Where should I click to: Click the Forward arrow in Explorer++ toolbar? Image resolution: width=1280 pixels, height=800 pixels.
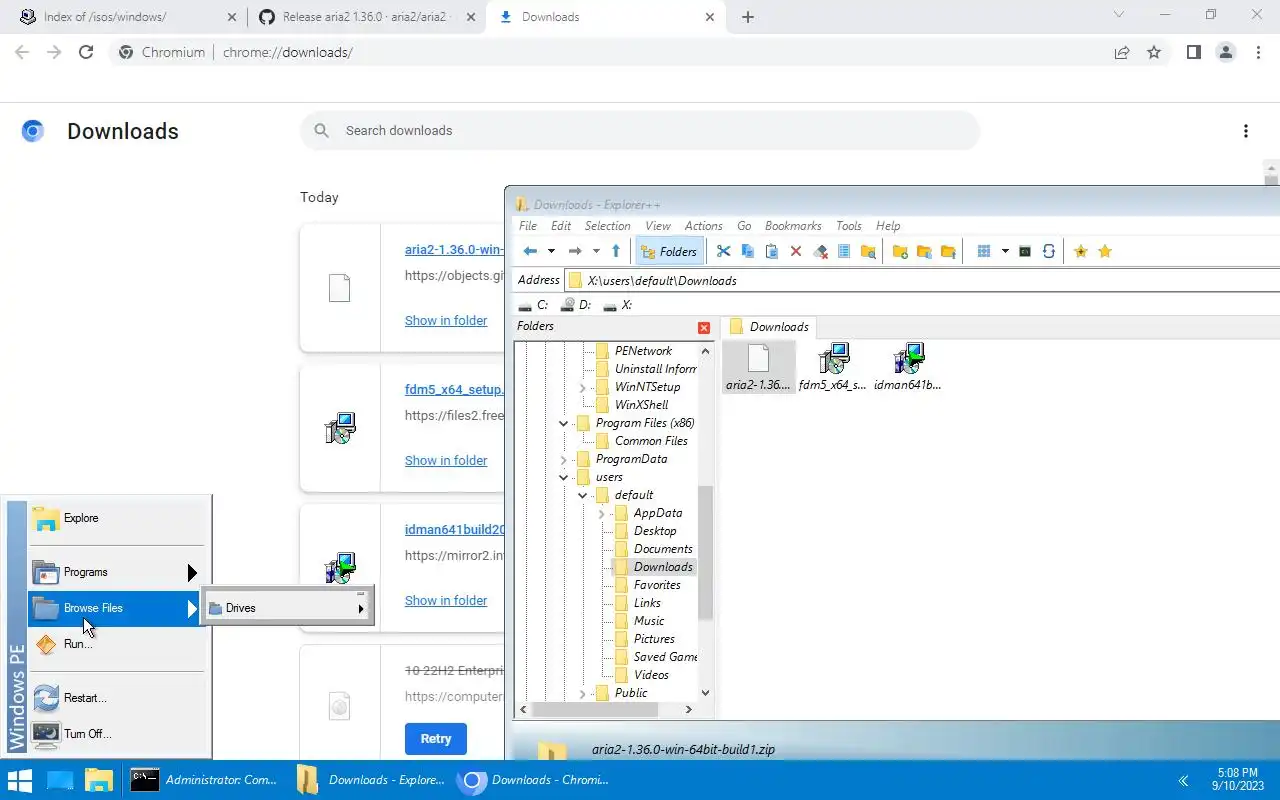point(575,251)
